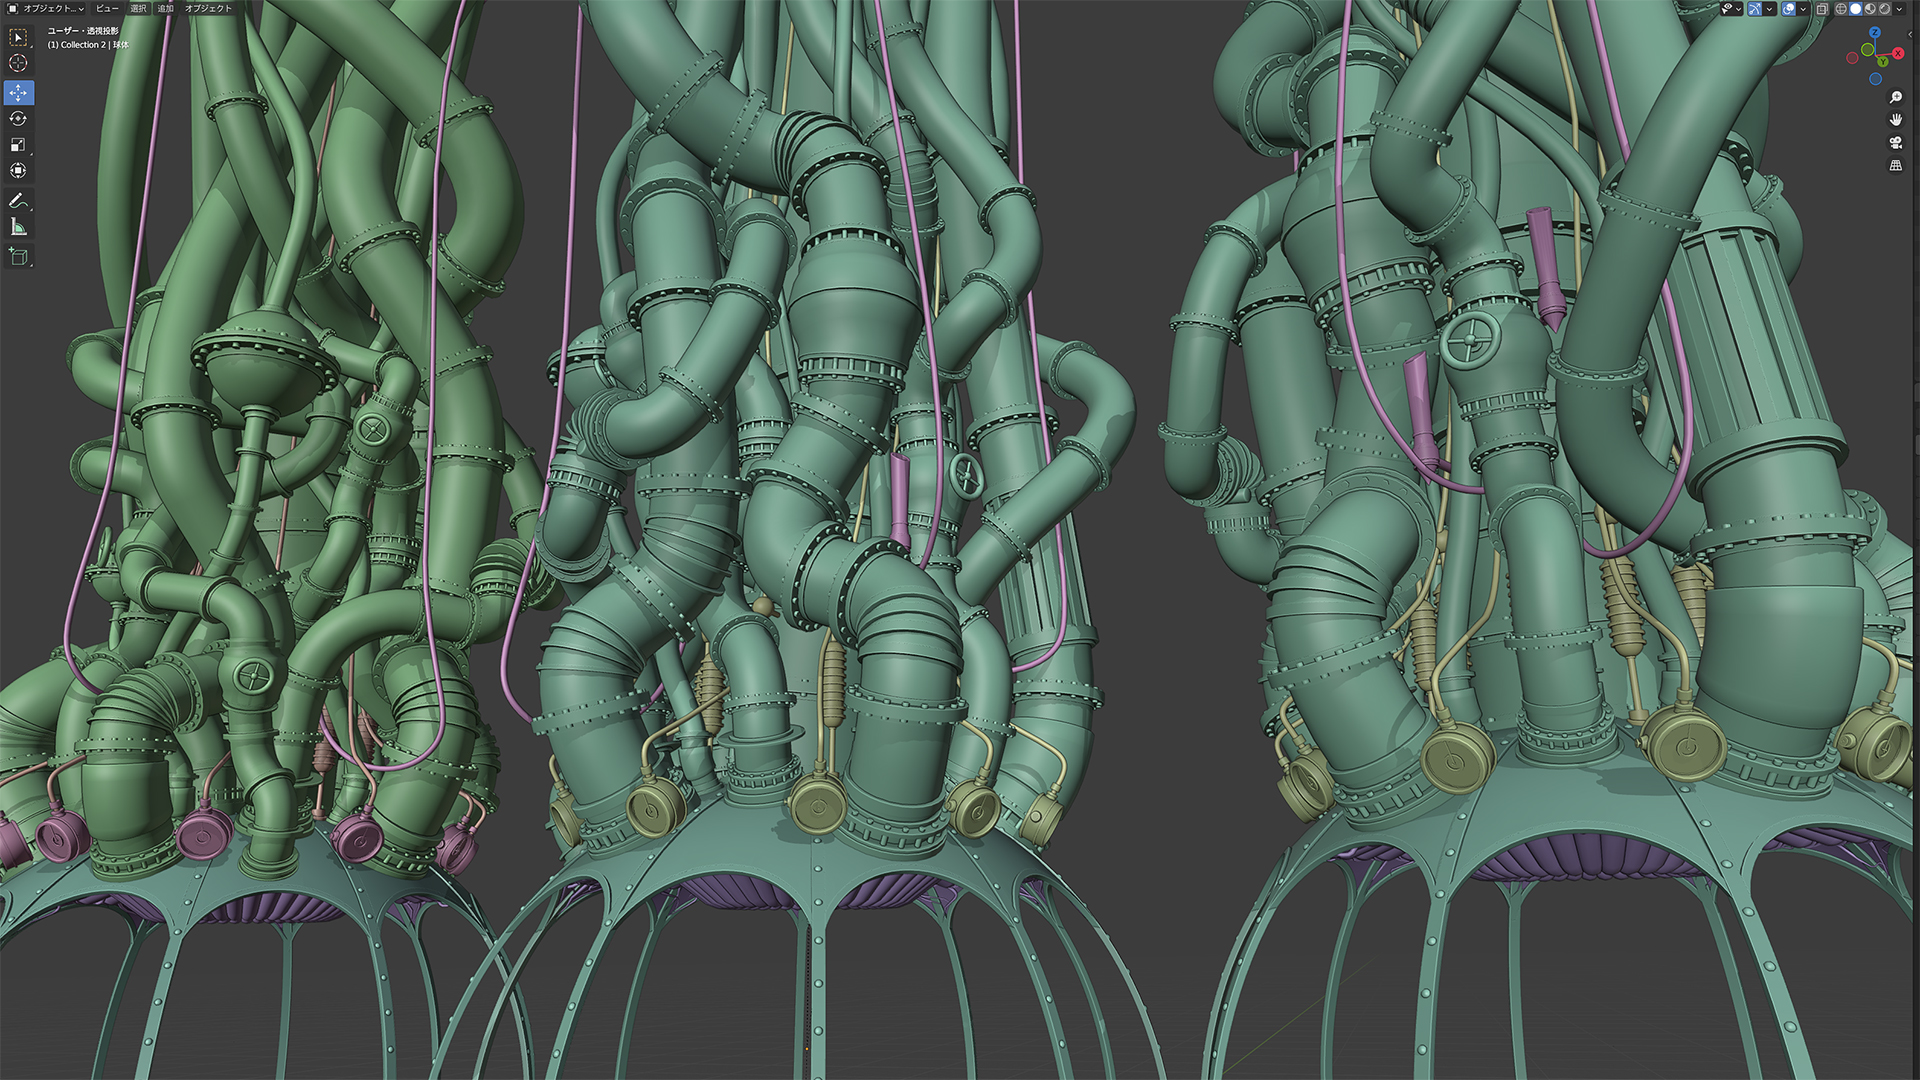Toggle the show gizmo button
This screenshot has width=1920, height=1080.
coord(1755,9)
